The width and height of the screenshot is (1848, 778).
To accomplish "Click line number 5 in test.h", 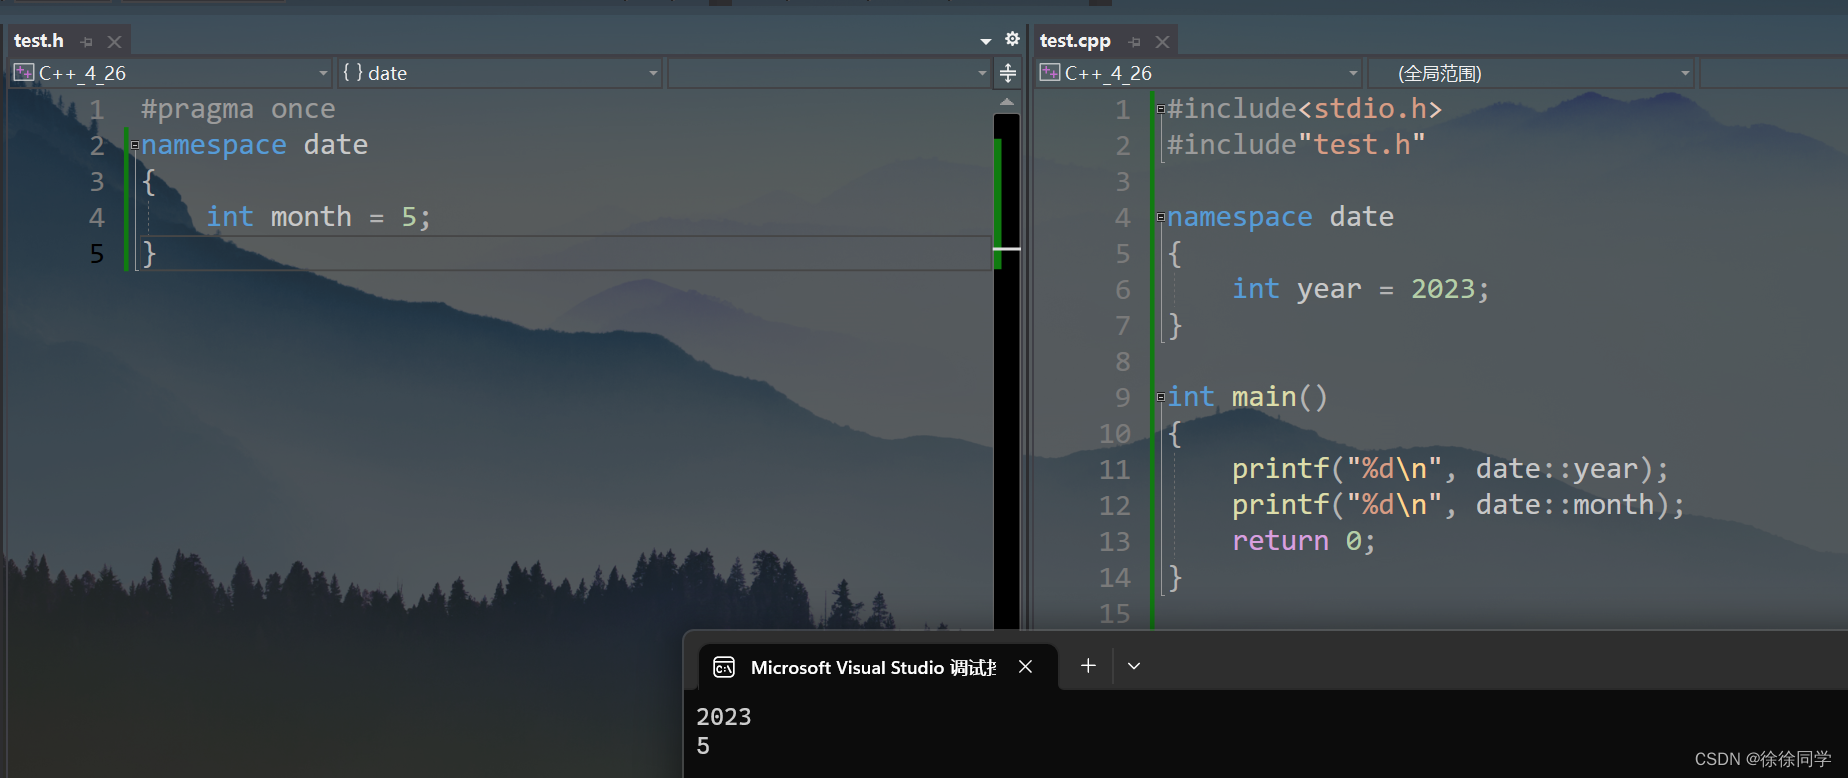I will point(97,254).
